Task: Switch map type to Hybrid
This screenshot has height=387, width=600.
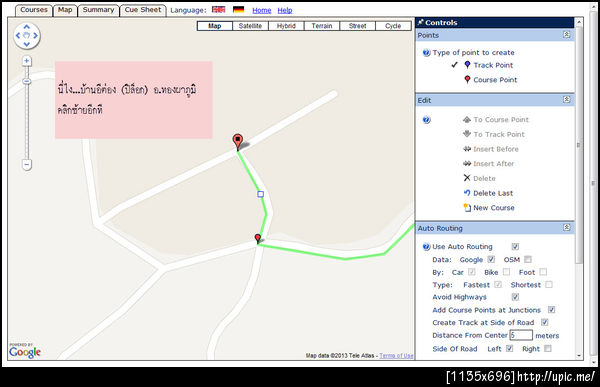Action: pyautogui.click(x=286, y=26)
